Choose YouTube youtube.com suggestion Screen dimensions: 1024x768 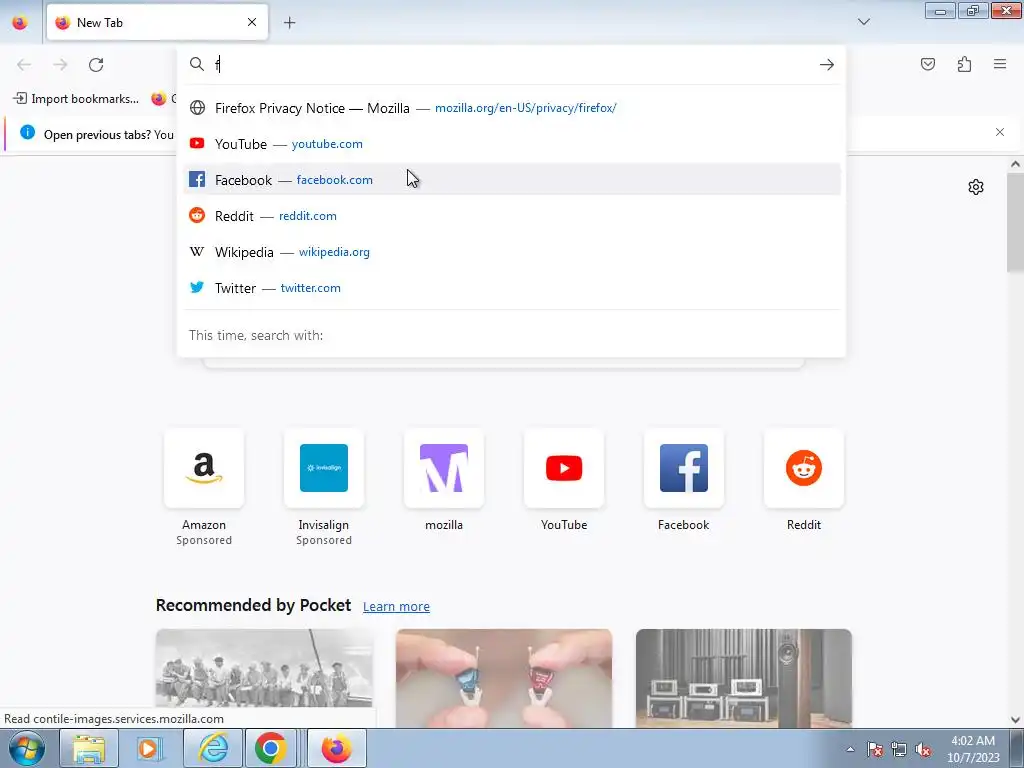tap(512, 144)
